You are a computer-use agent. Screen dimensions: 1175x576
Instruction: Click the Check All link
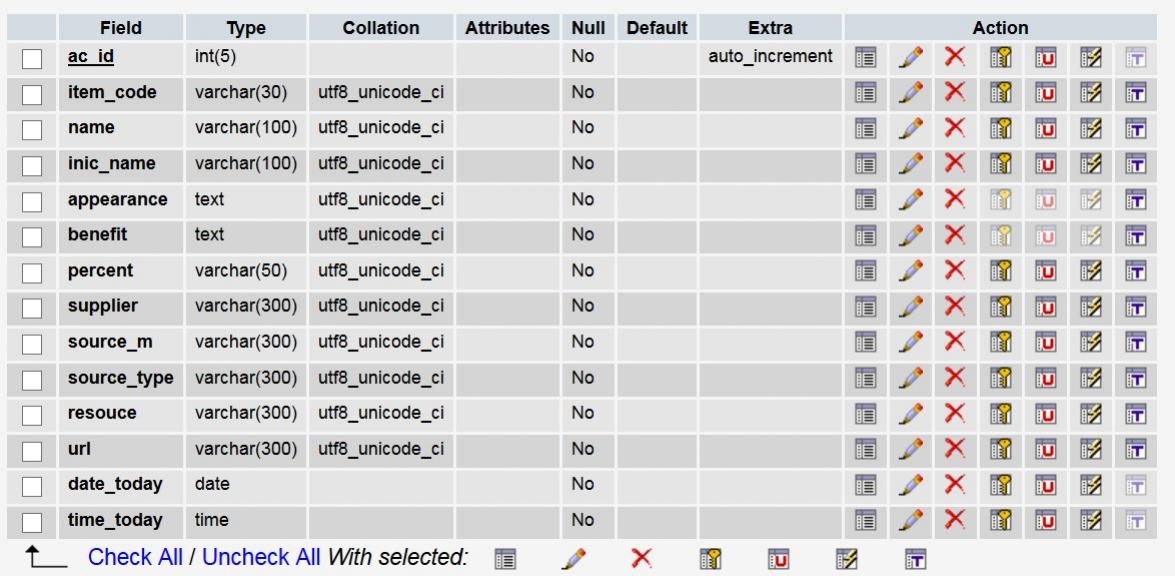click(x=135, y=556)
